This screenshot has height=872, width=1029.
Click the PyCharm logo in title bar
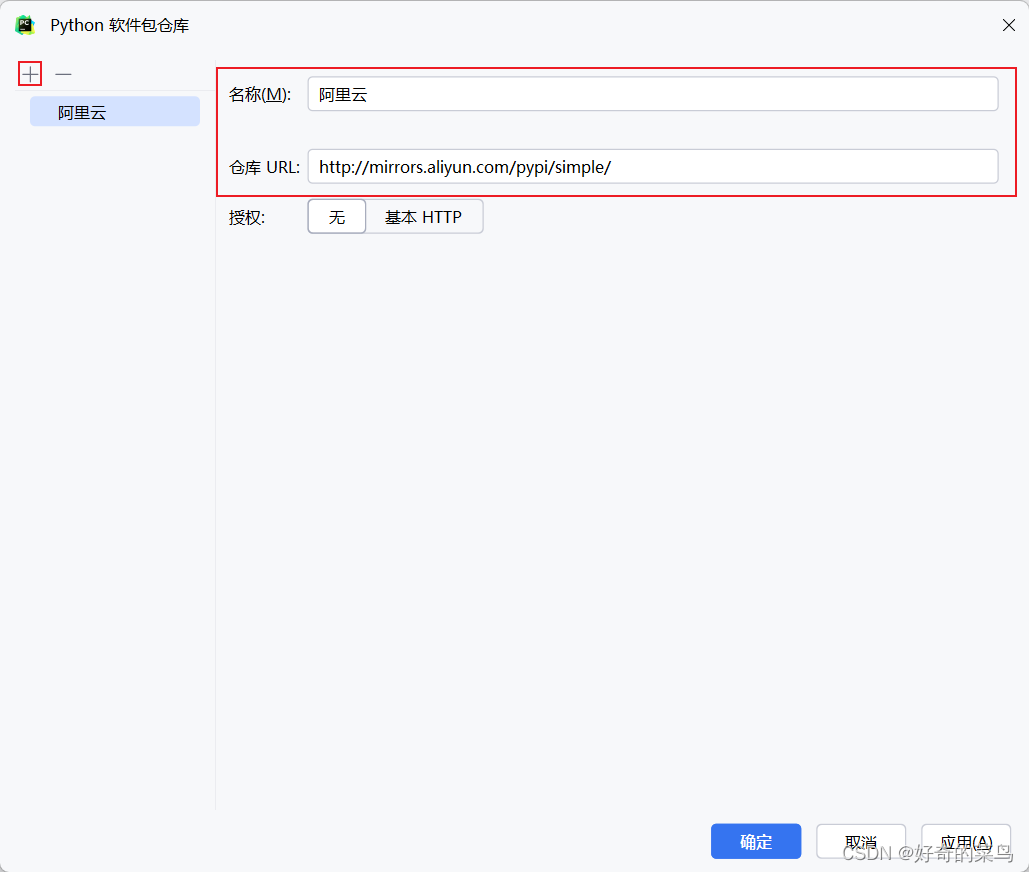[25, 25]
